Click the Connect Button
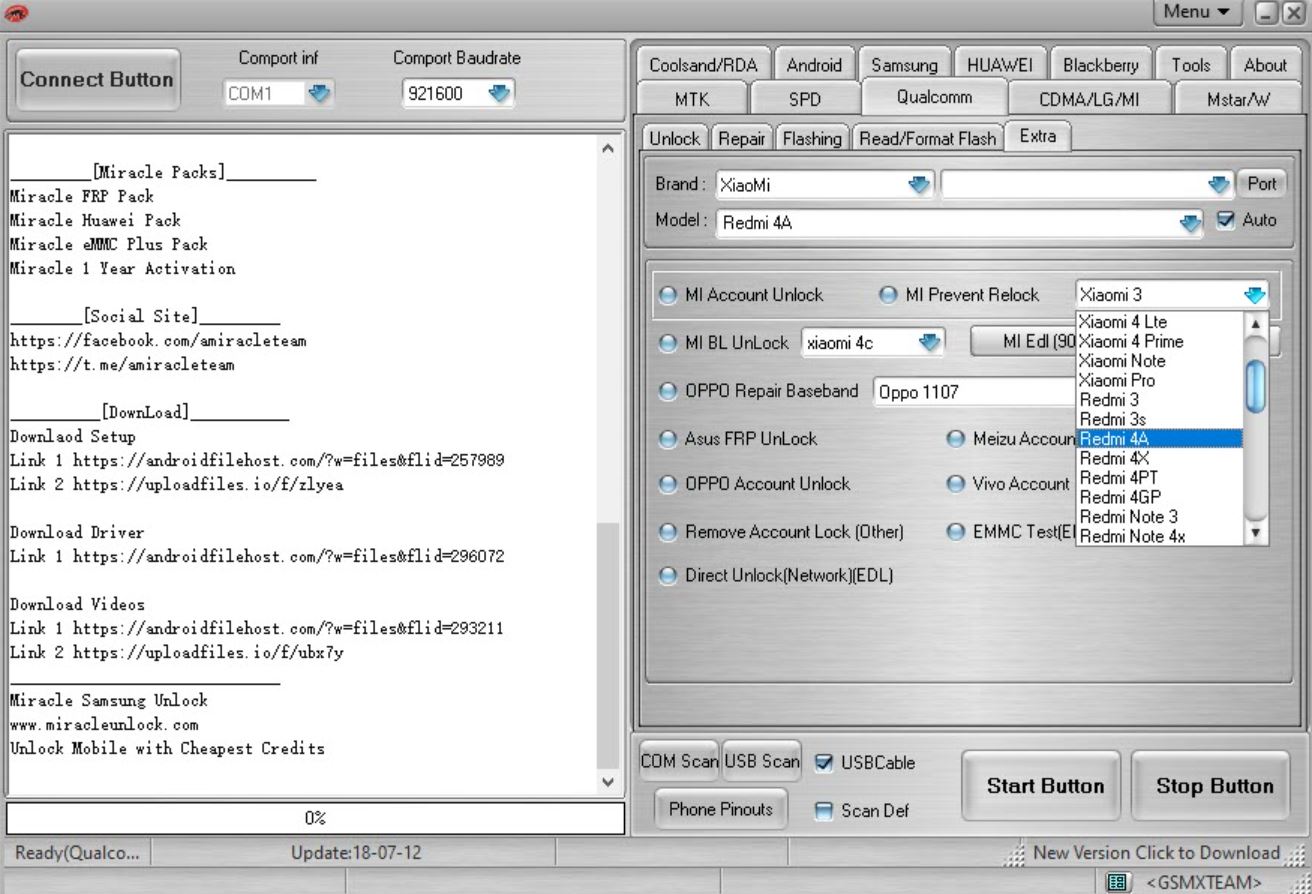The width and height of the screenshot is (1312, 894). (97, 80)
